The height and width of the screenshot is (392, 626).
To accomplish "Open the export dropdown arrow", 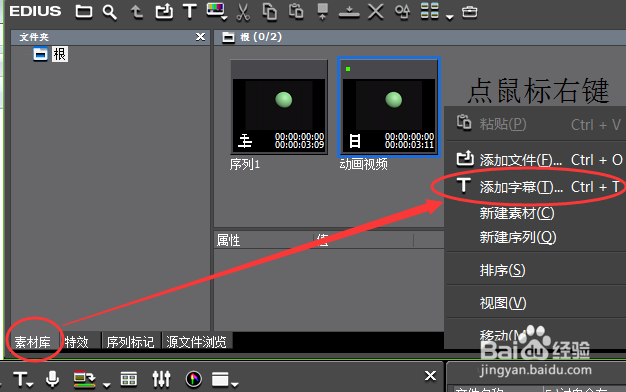I will [x=107, y=385].
